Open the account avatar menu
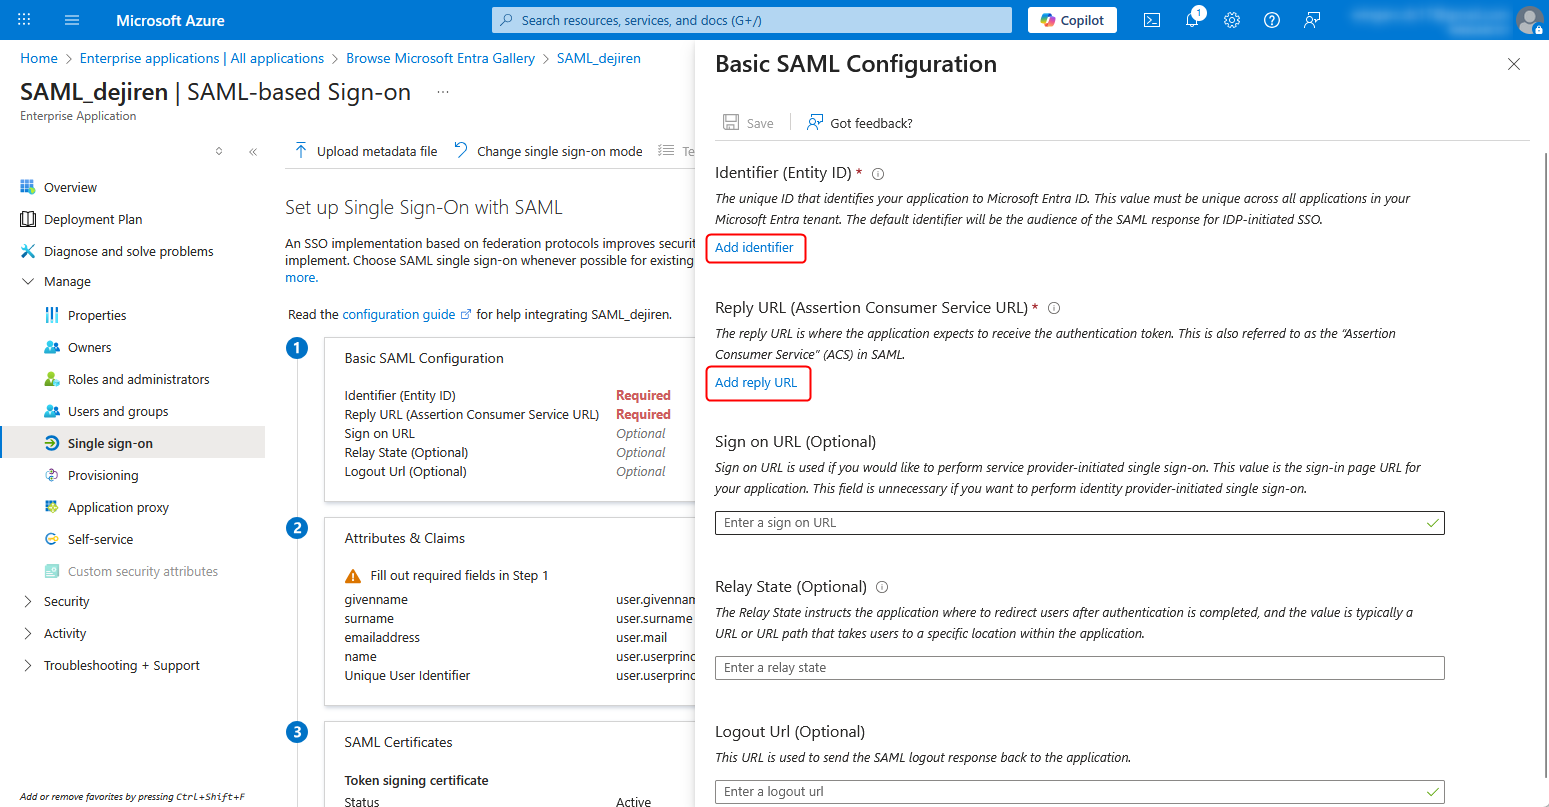The width and height of the screenshot is (1549, 807). point(1529,20)
